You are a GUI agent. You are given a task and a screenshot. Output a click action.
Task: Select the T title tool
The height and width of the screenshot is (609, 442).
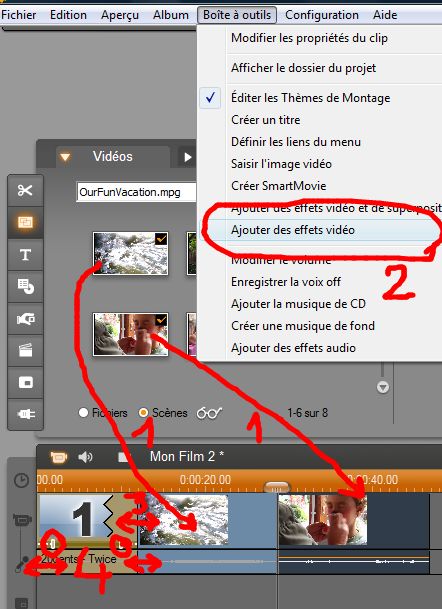[25, 254]
